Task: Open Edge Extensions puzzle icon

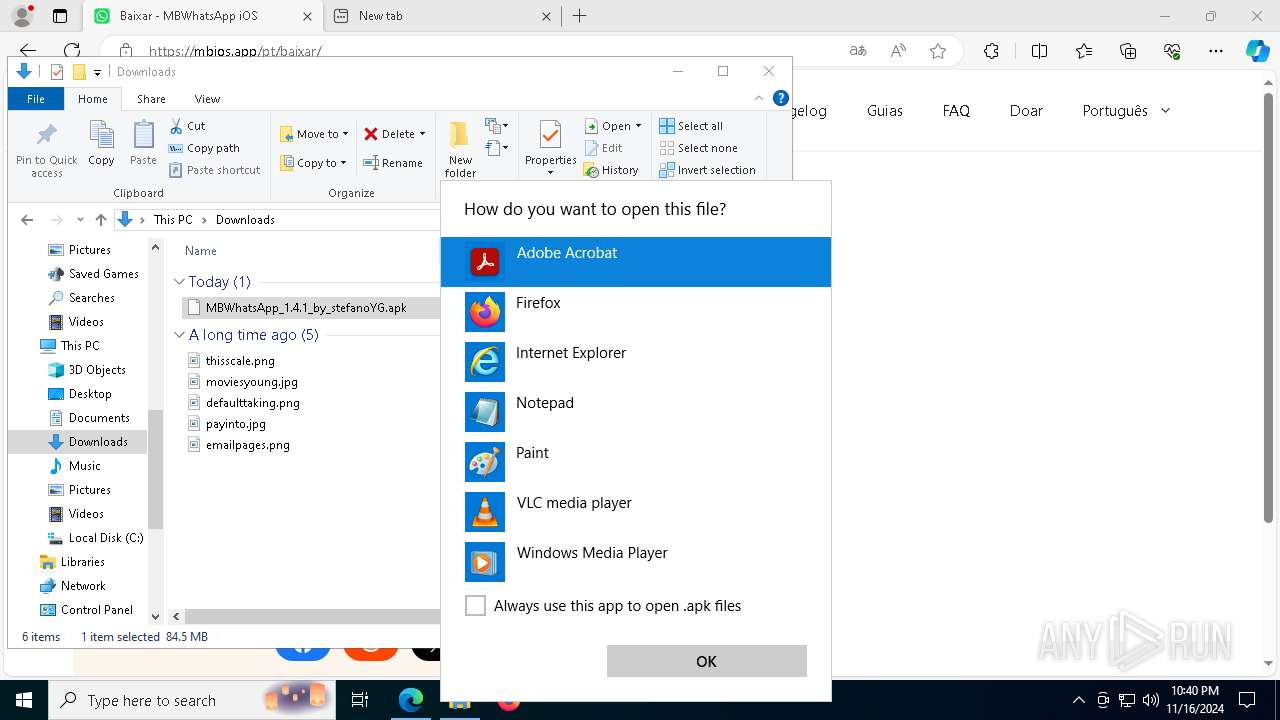Action: 991,51
